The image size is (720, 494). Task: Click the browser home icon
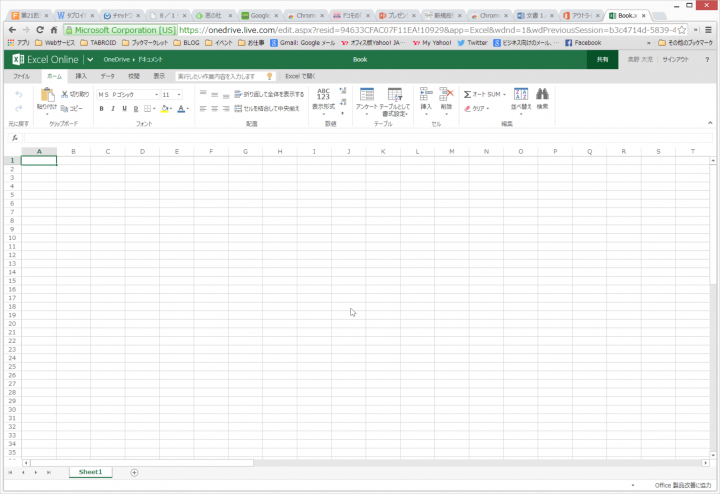(x=54, y=30)
